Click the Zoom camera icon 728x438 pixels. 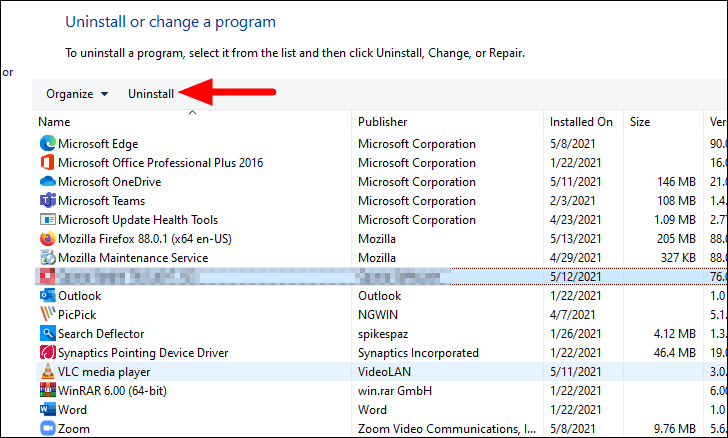(47, 428)
